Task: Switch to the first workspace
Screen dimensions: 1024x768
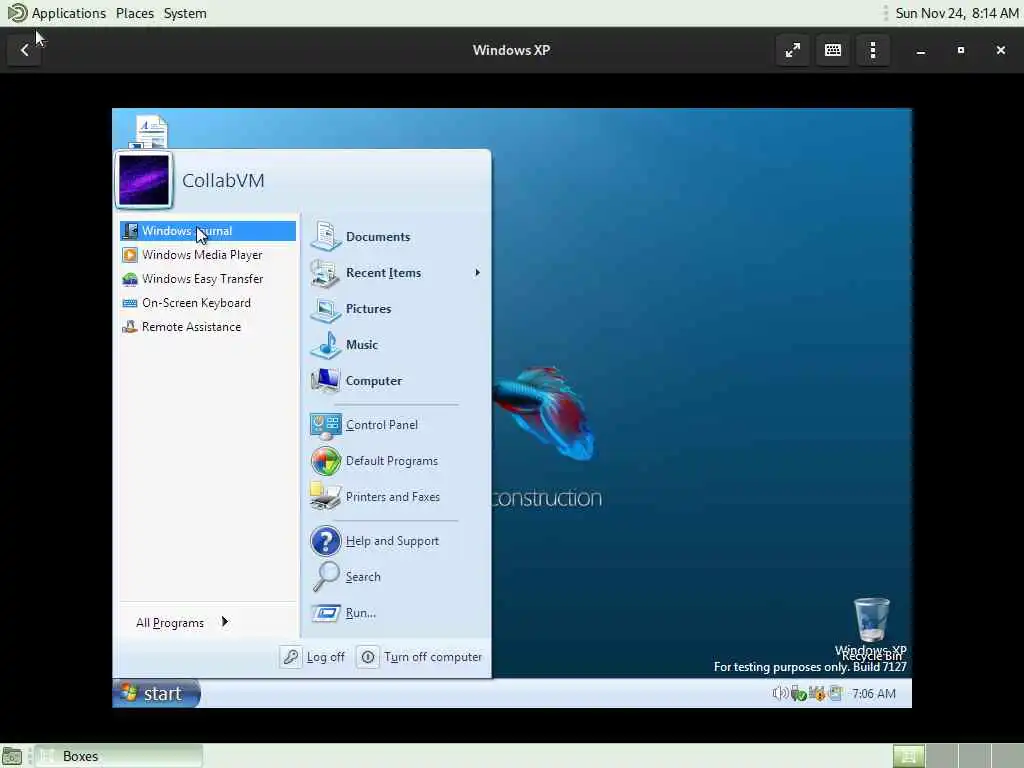Action: [908, 756]
